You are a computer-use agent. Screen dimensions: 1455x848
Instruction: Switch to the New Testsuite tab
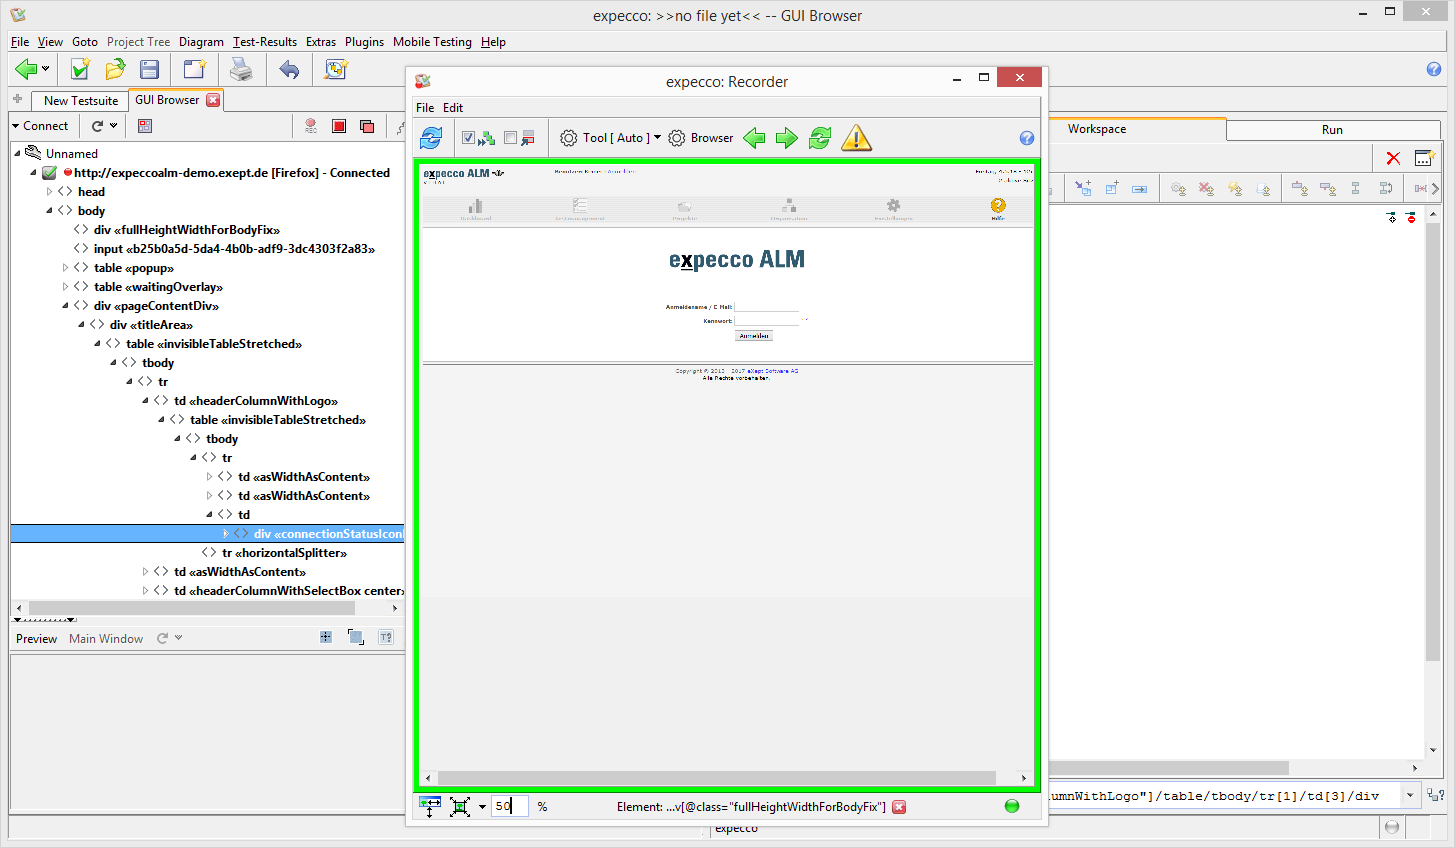pos(80,100)
